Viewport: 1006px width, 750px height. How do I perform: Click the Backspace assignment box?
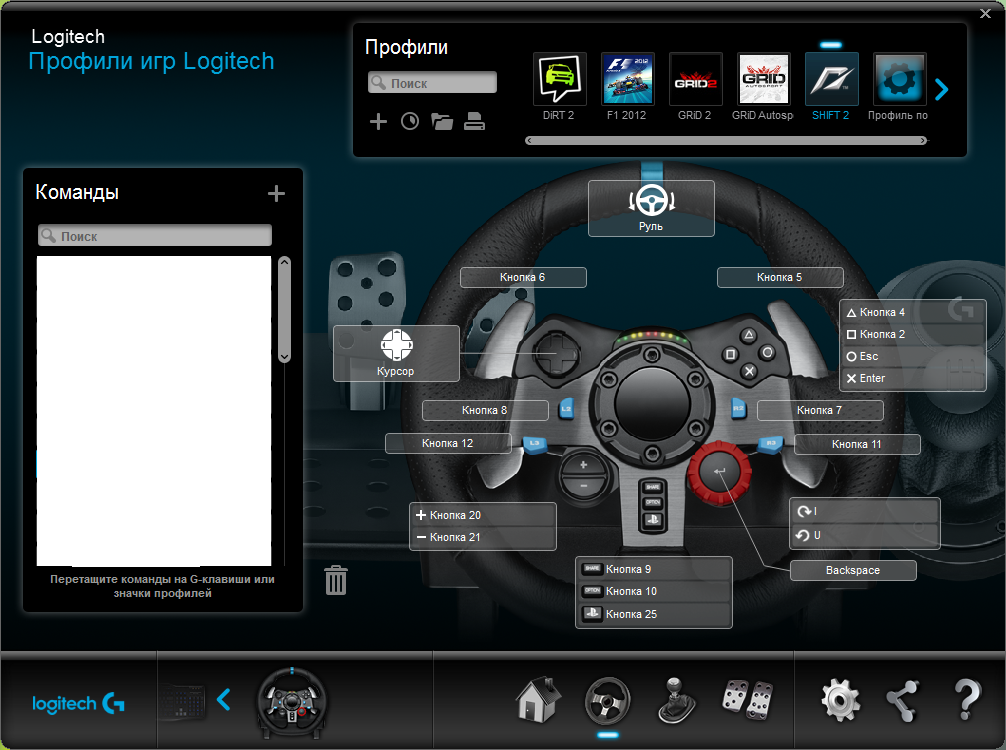coord(853,570)
